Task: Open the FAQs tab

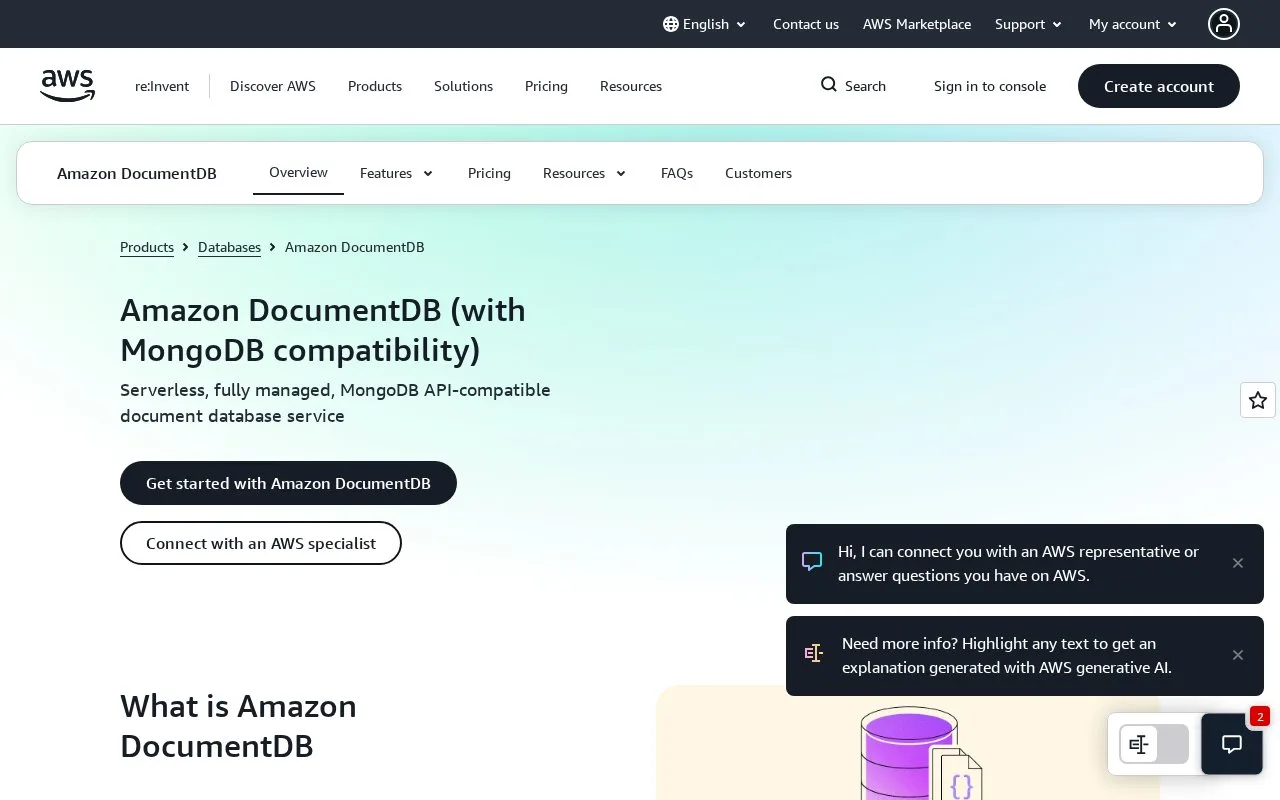Action: point(677,173)
